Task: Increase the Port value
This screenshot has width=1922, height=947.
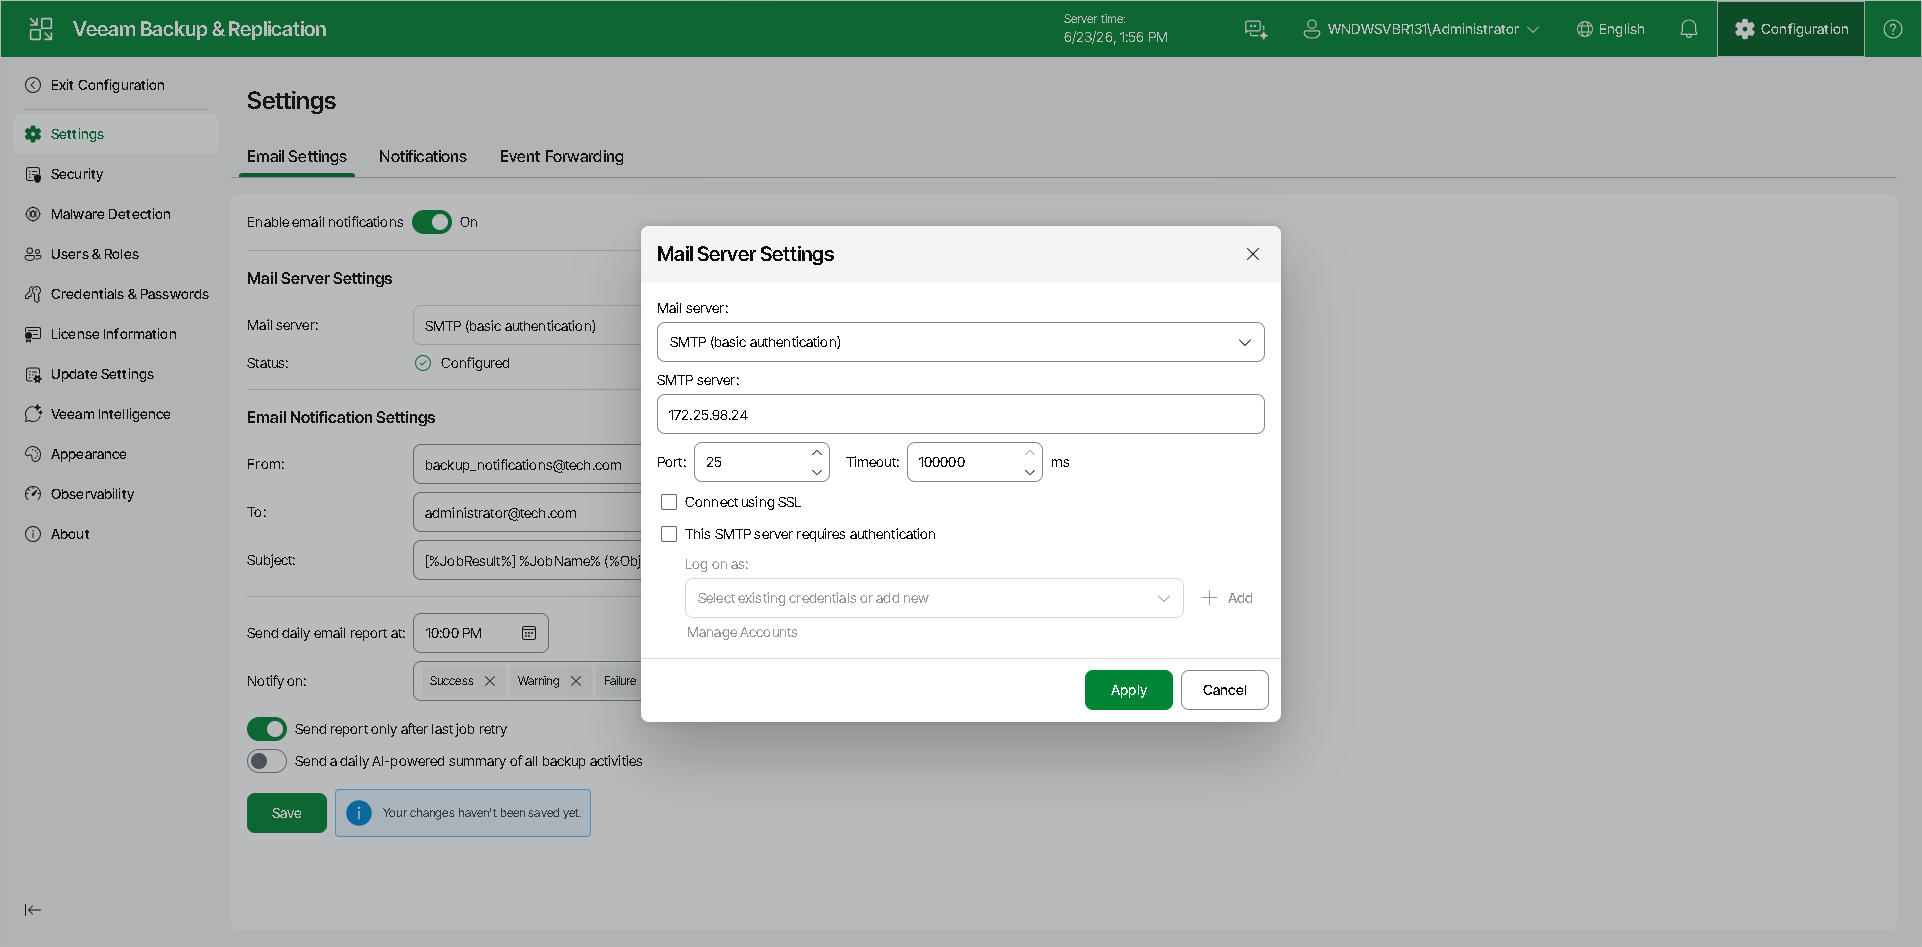Action: pos(817,453)
